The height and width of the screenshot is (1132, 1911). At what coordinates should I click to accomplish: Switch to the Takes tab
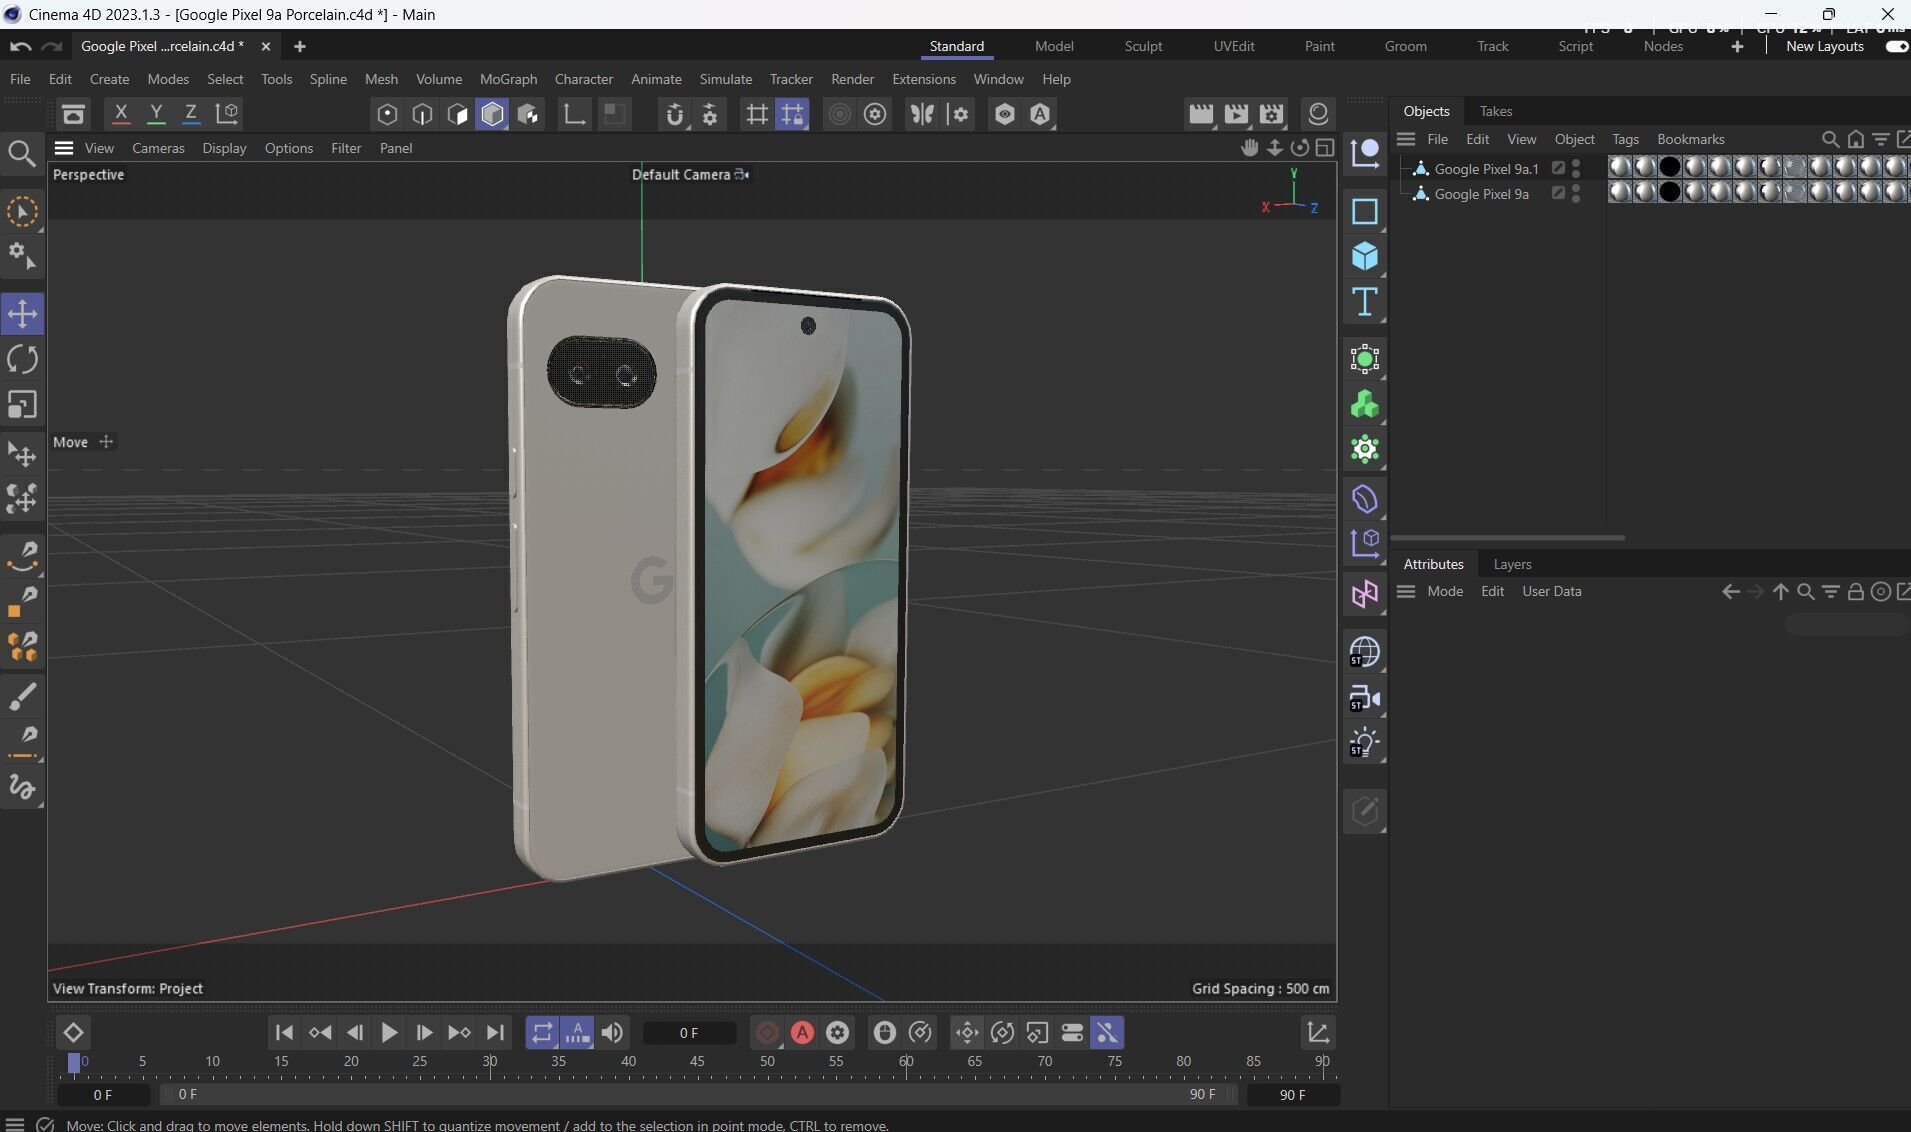point(1495,111)
